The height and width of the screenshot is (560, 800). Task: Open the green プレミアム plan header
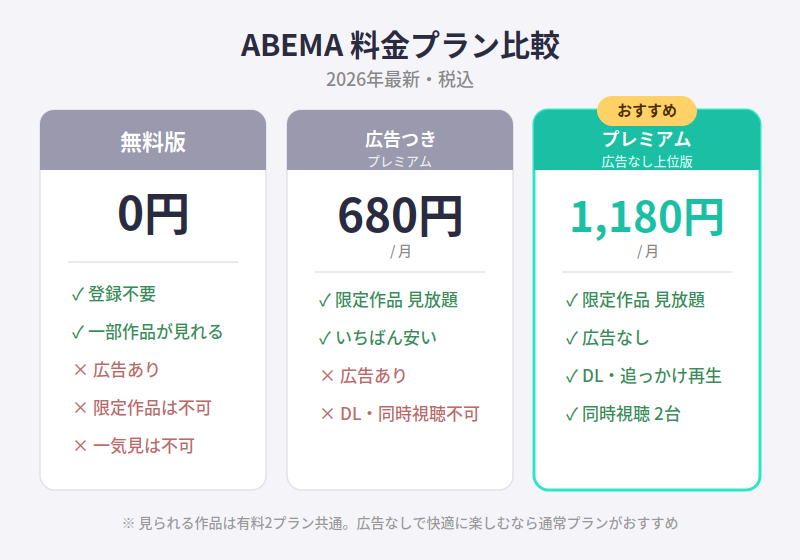(x=647, y=140)
